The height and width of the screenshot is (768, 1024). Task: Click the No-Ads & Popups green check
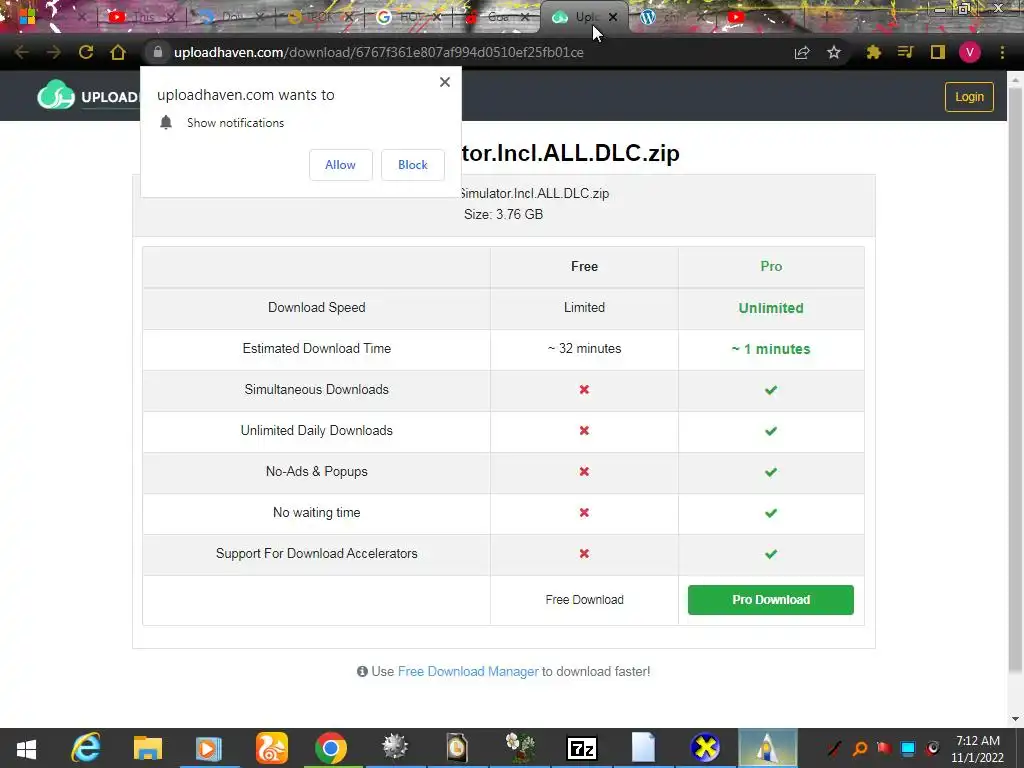(771, 472)
